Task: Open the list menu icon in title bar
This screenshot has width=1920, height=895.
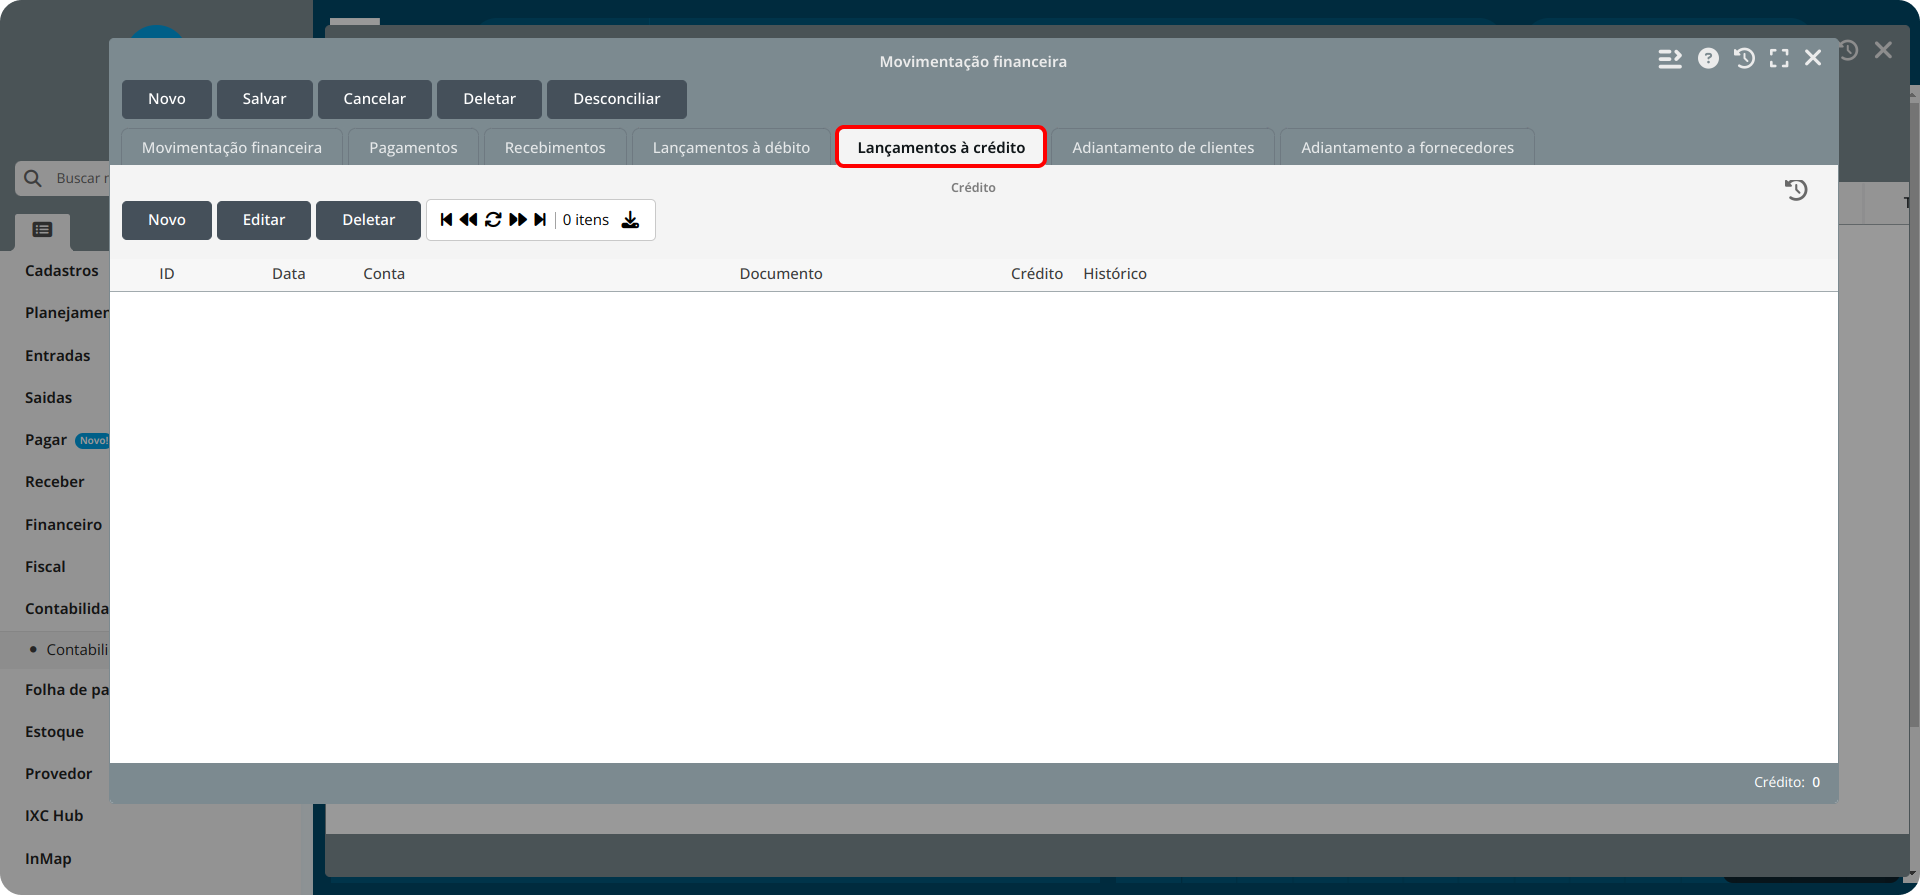Action: point(1670,58)
